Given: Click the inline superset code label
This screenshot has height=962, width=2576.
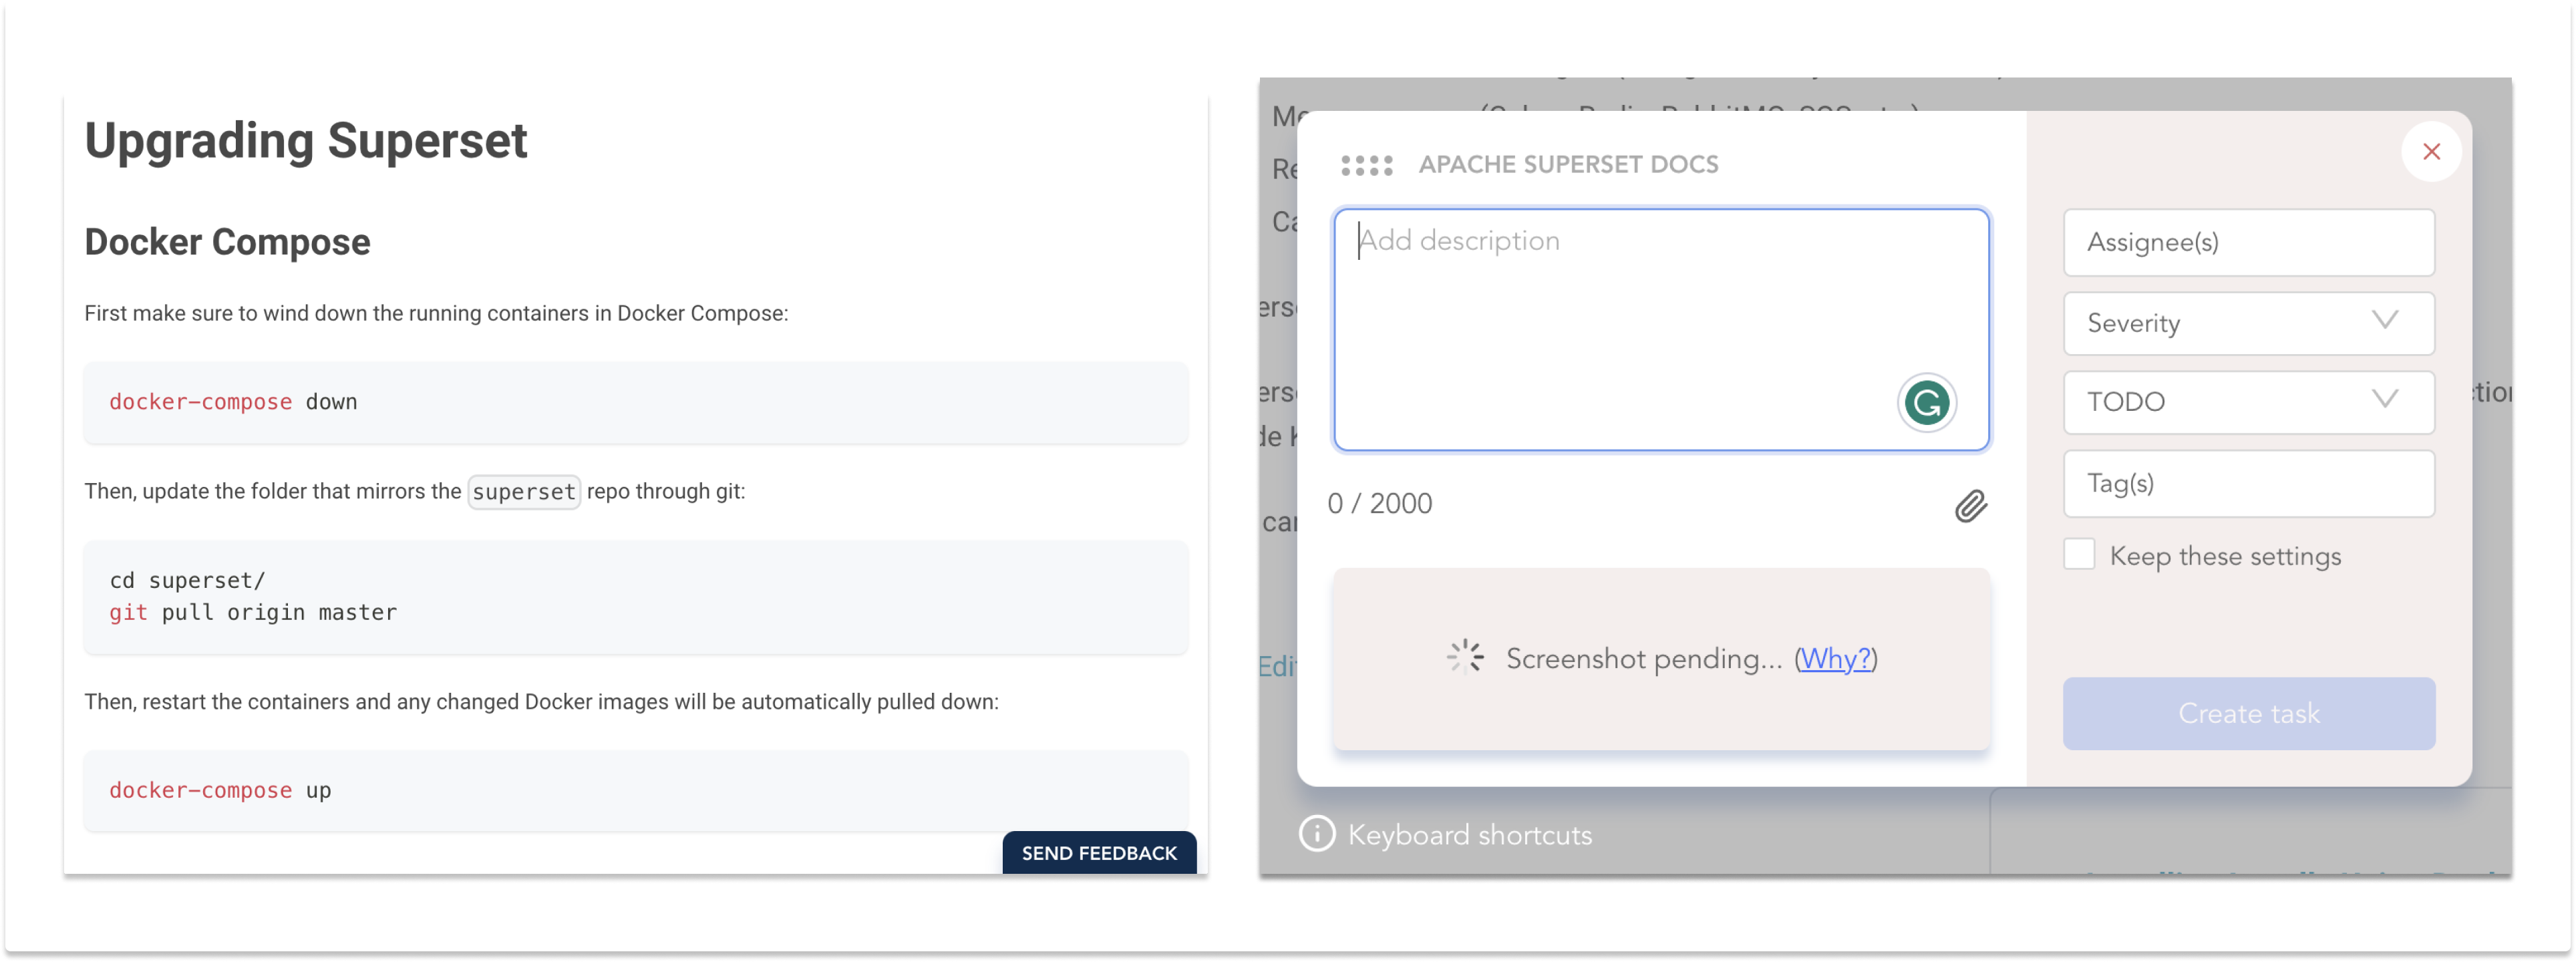Looking at the screenshot, I should click(524, 492).
